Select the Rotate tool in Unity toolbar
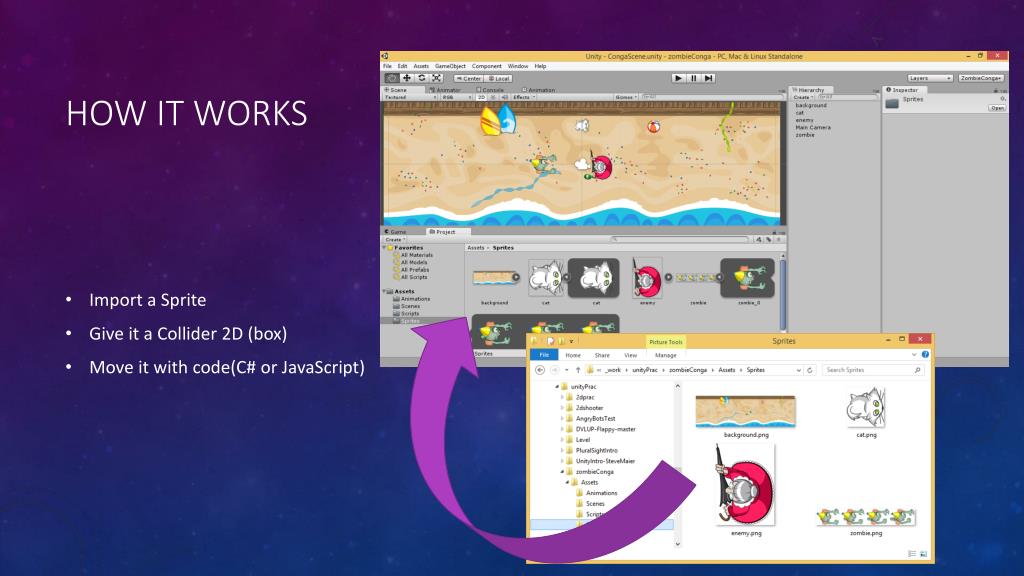Viewport: 1024px width, 576px height. (421, 78)
